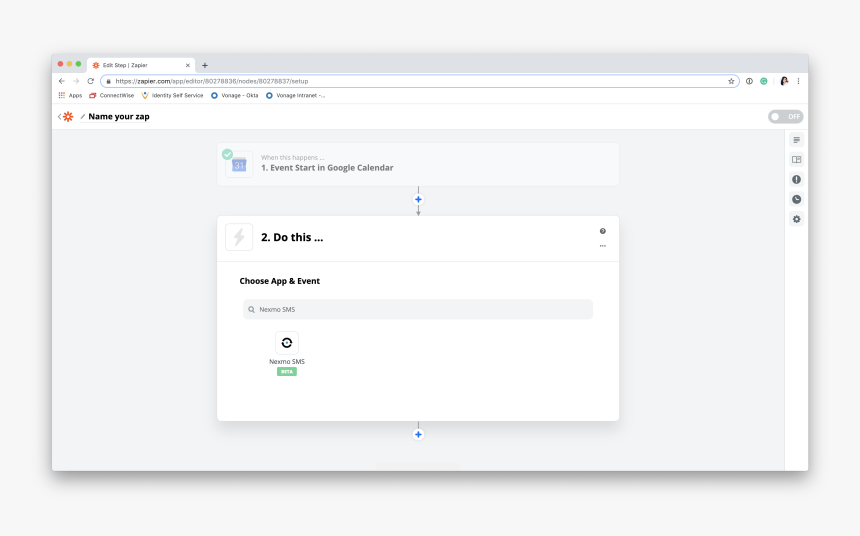Open the ConnectWise bookmark
The image size is (860, 536).
click(111, 95)
